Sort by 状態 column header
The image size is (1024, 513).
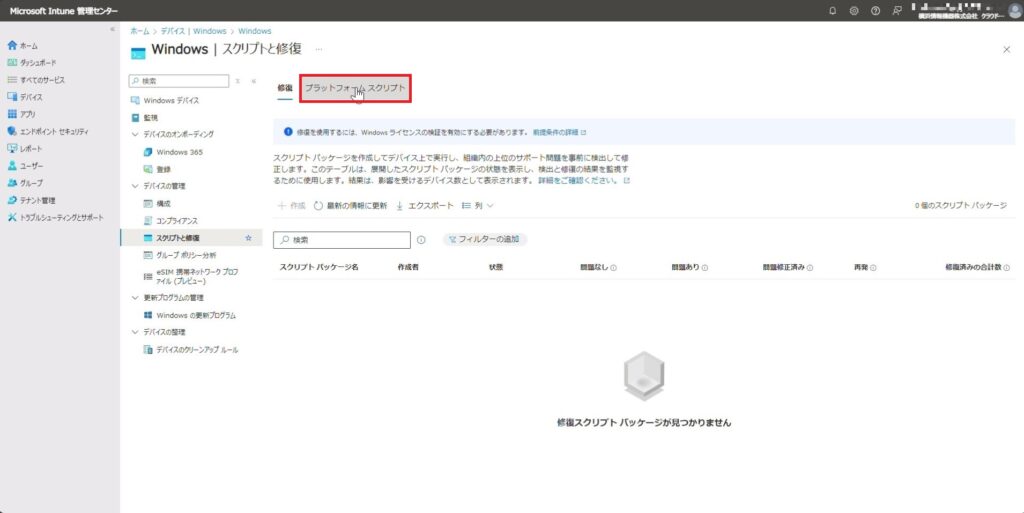(496, 268)
